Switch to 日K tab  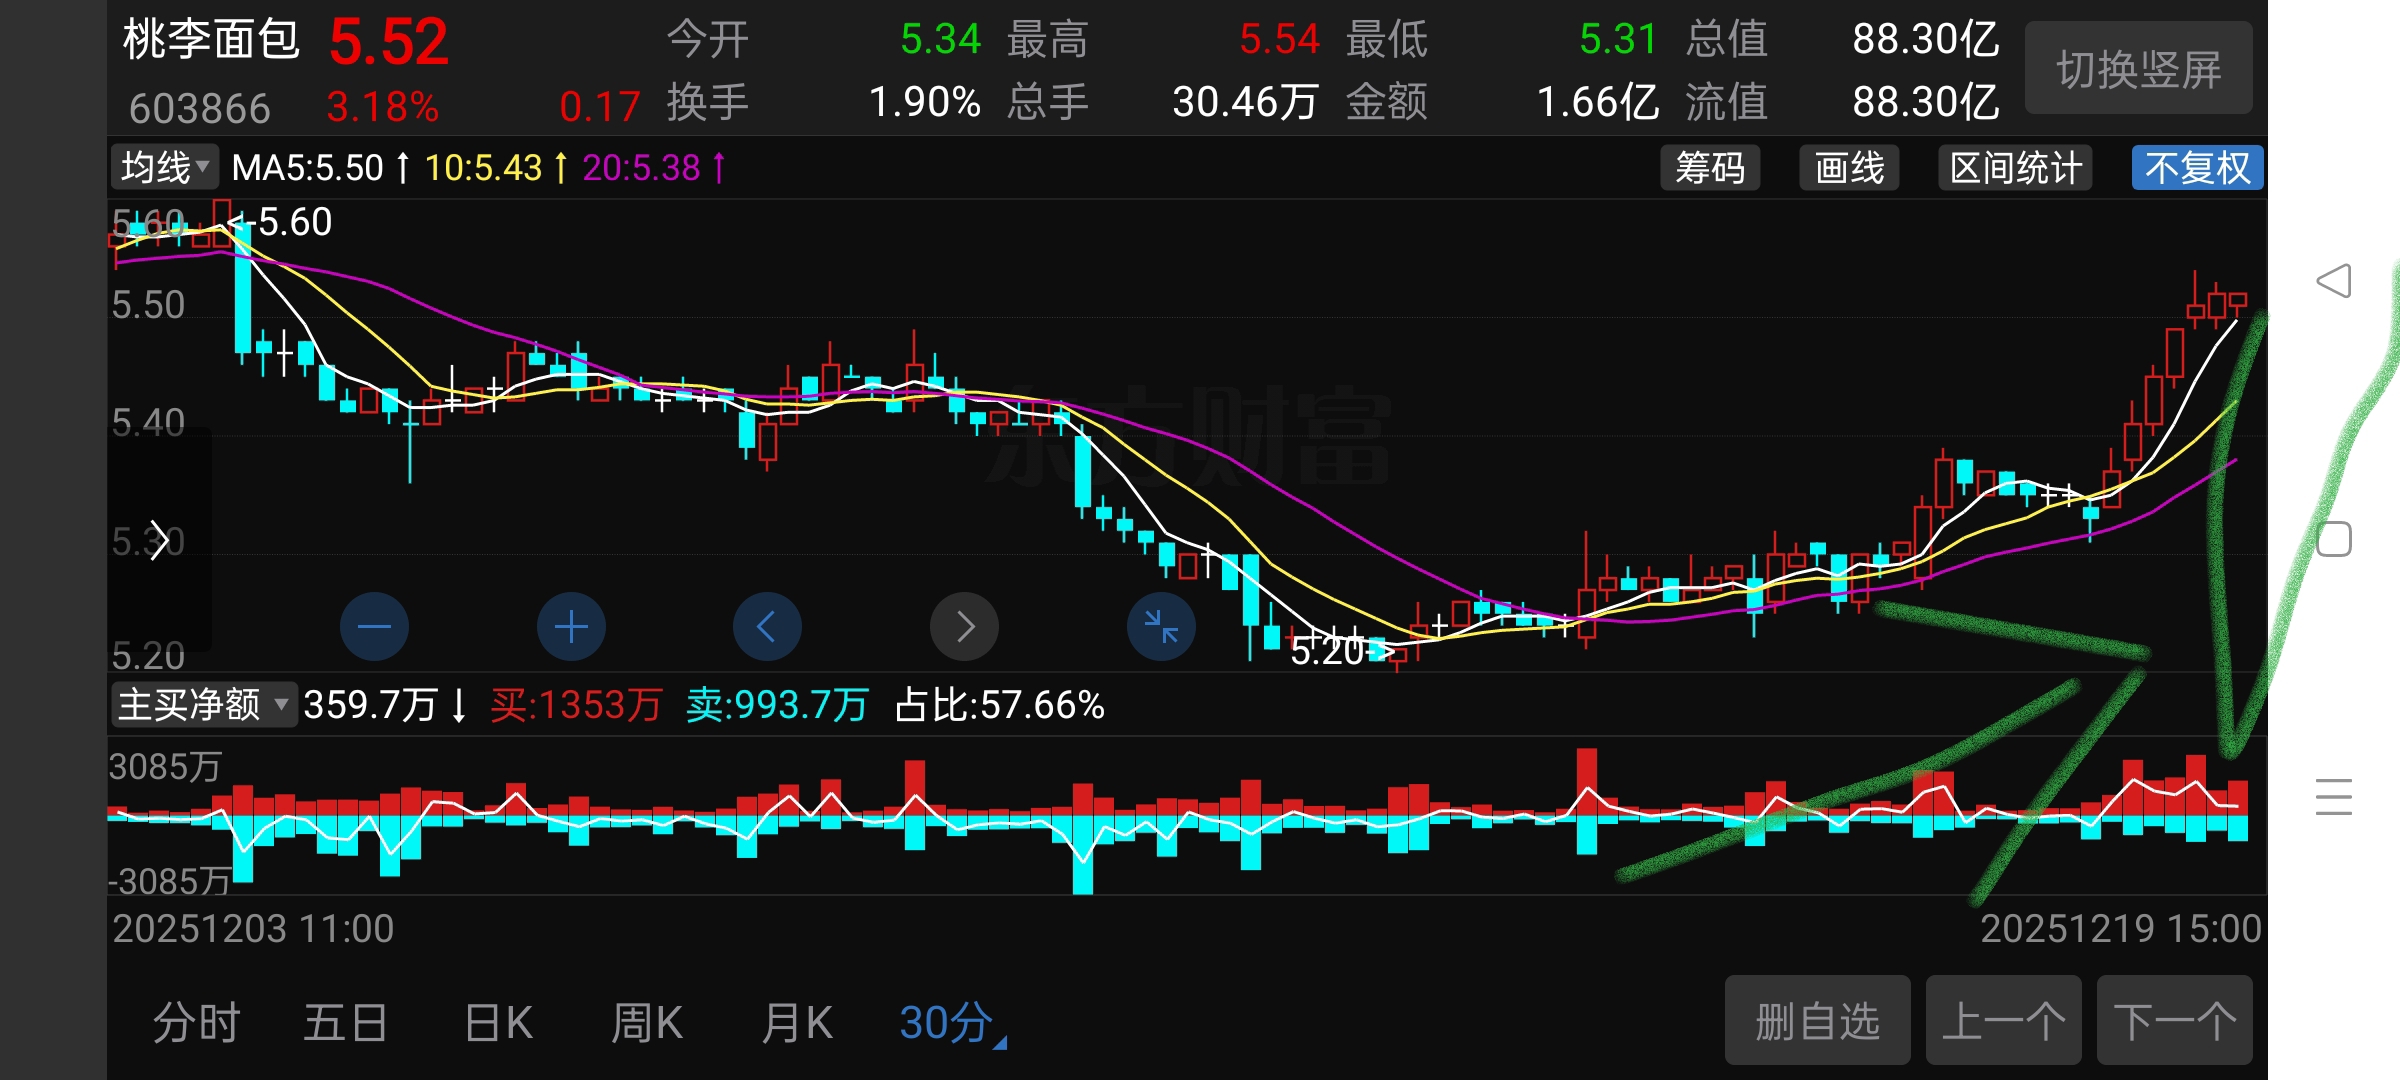point(498,1023)
